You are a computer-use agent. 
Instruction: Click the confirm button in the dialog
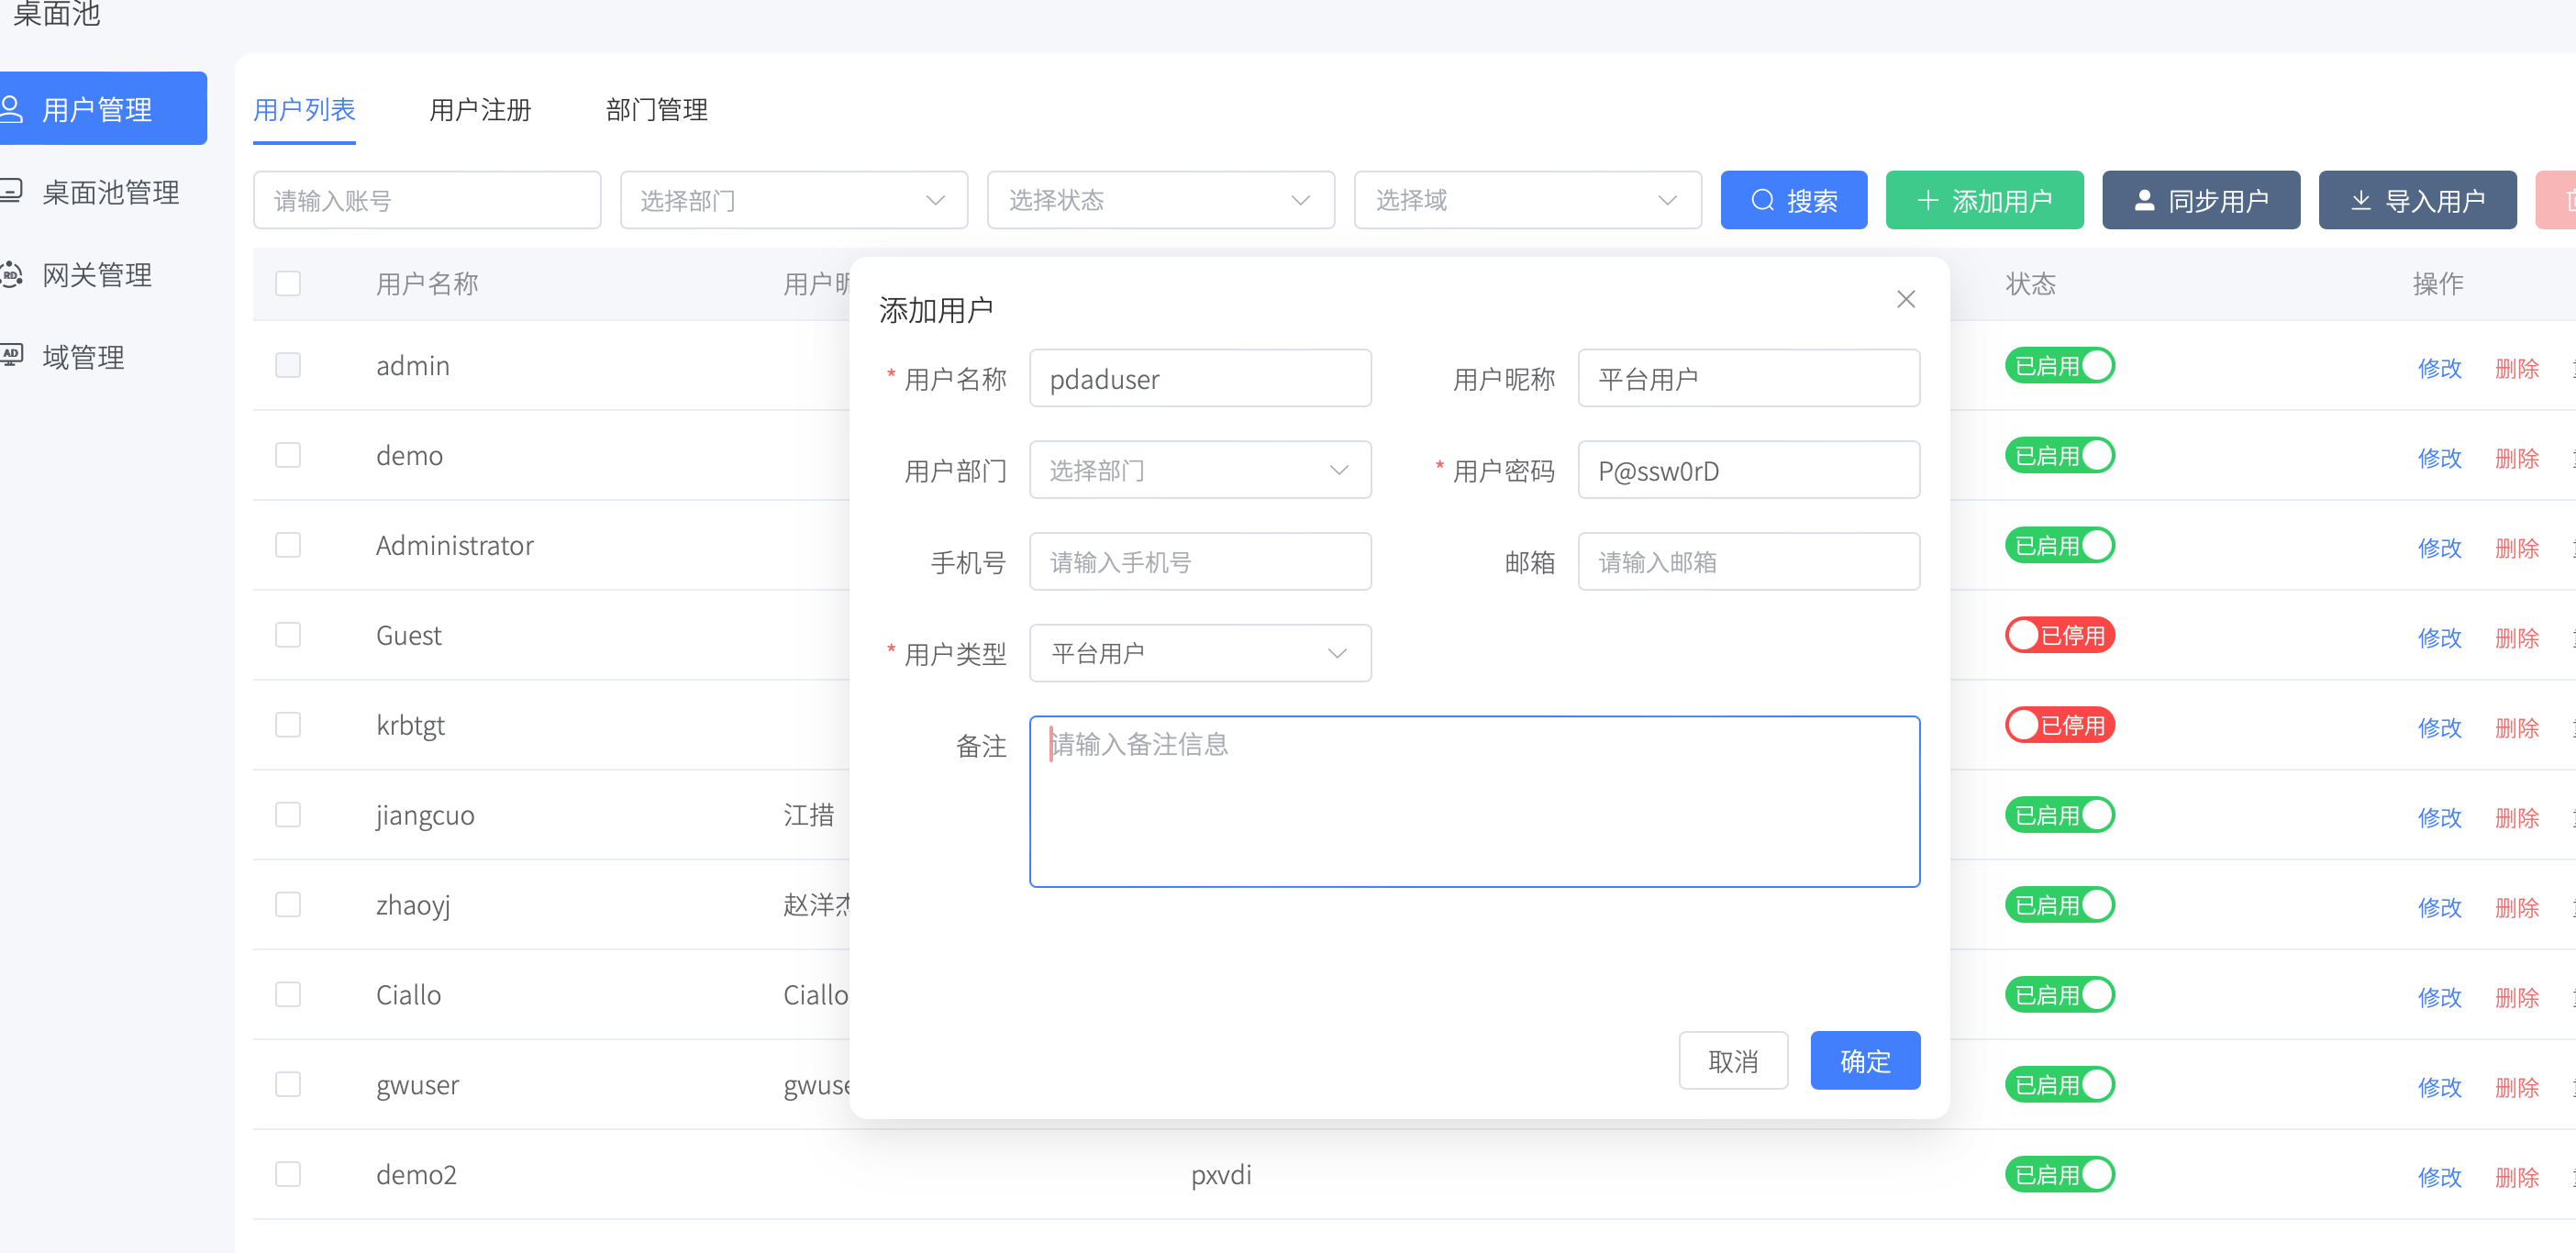click(x=1864, y=1060)
